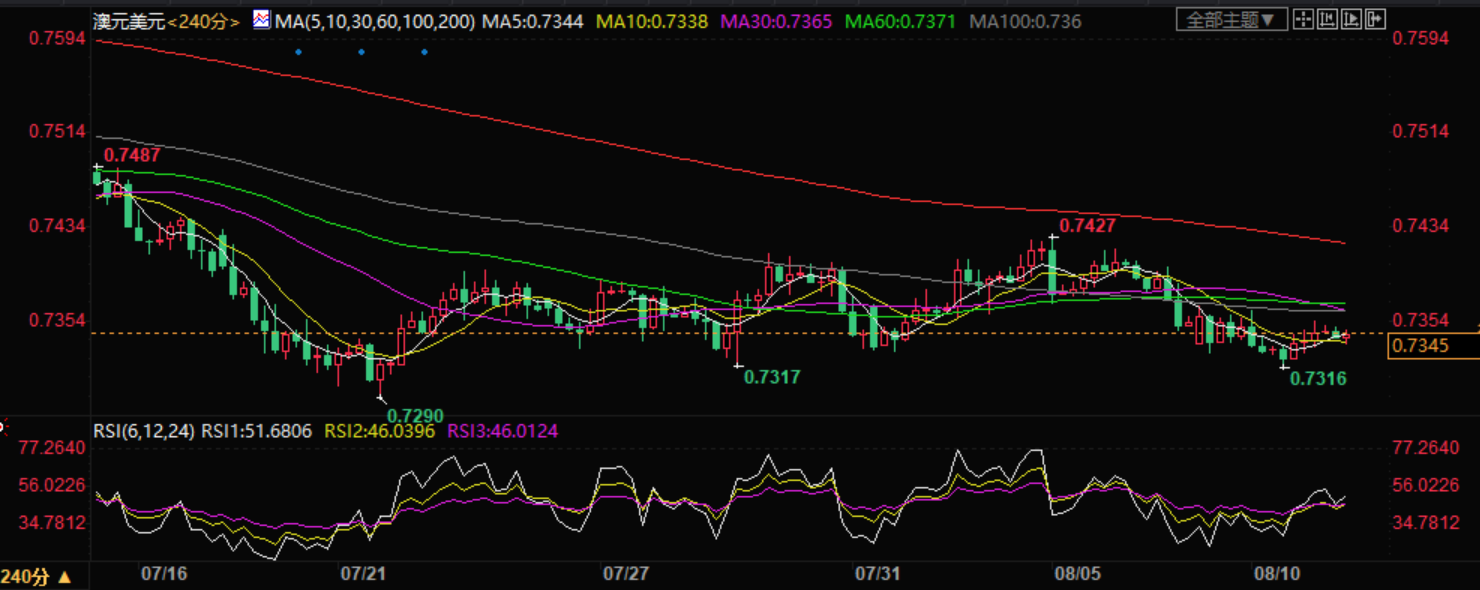Click the play-forward chart axis icon
Image resolution: width=1480 pixels, height=590 pixels.
[1350, 19]
